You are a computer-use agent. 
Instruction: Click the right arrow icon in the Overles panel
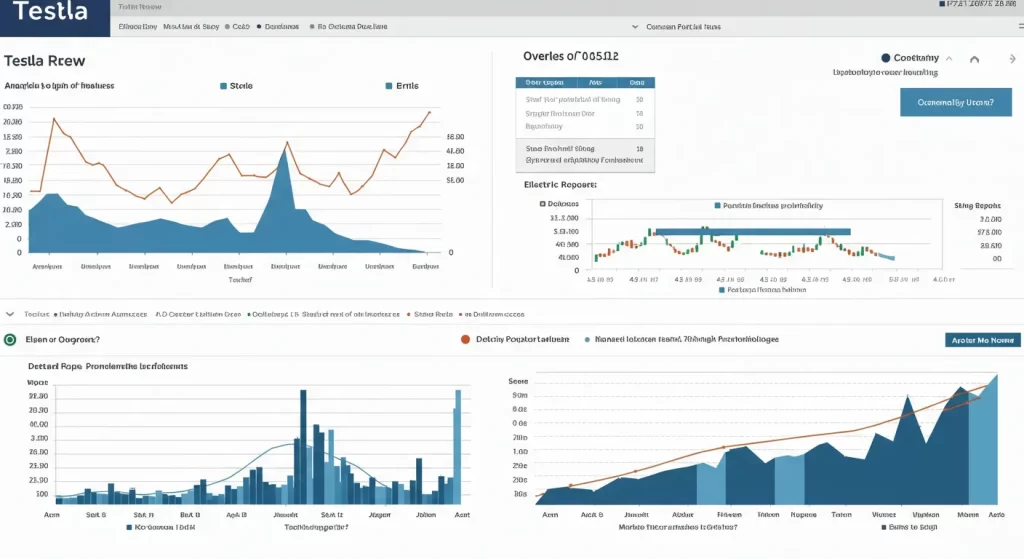tap(1012, 59)
